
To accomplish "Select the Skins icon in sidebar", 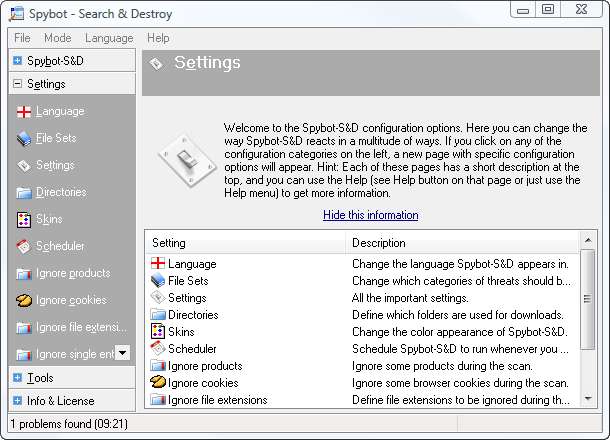I will [x=24, y=220].
